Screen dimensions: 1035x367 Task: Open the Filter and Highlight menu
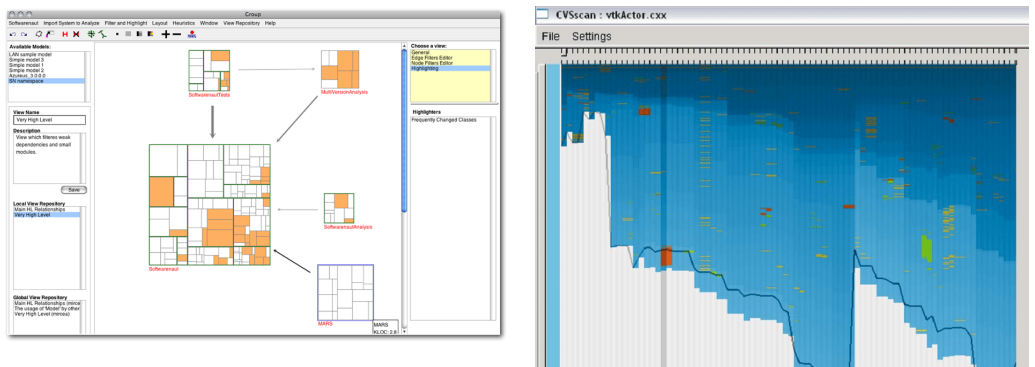(126, 23)
